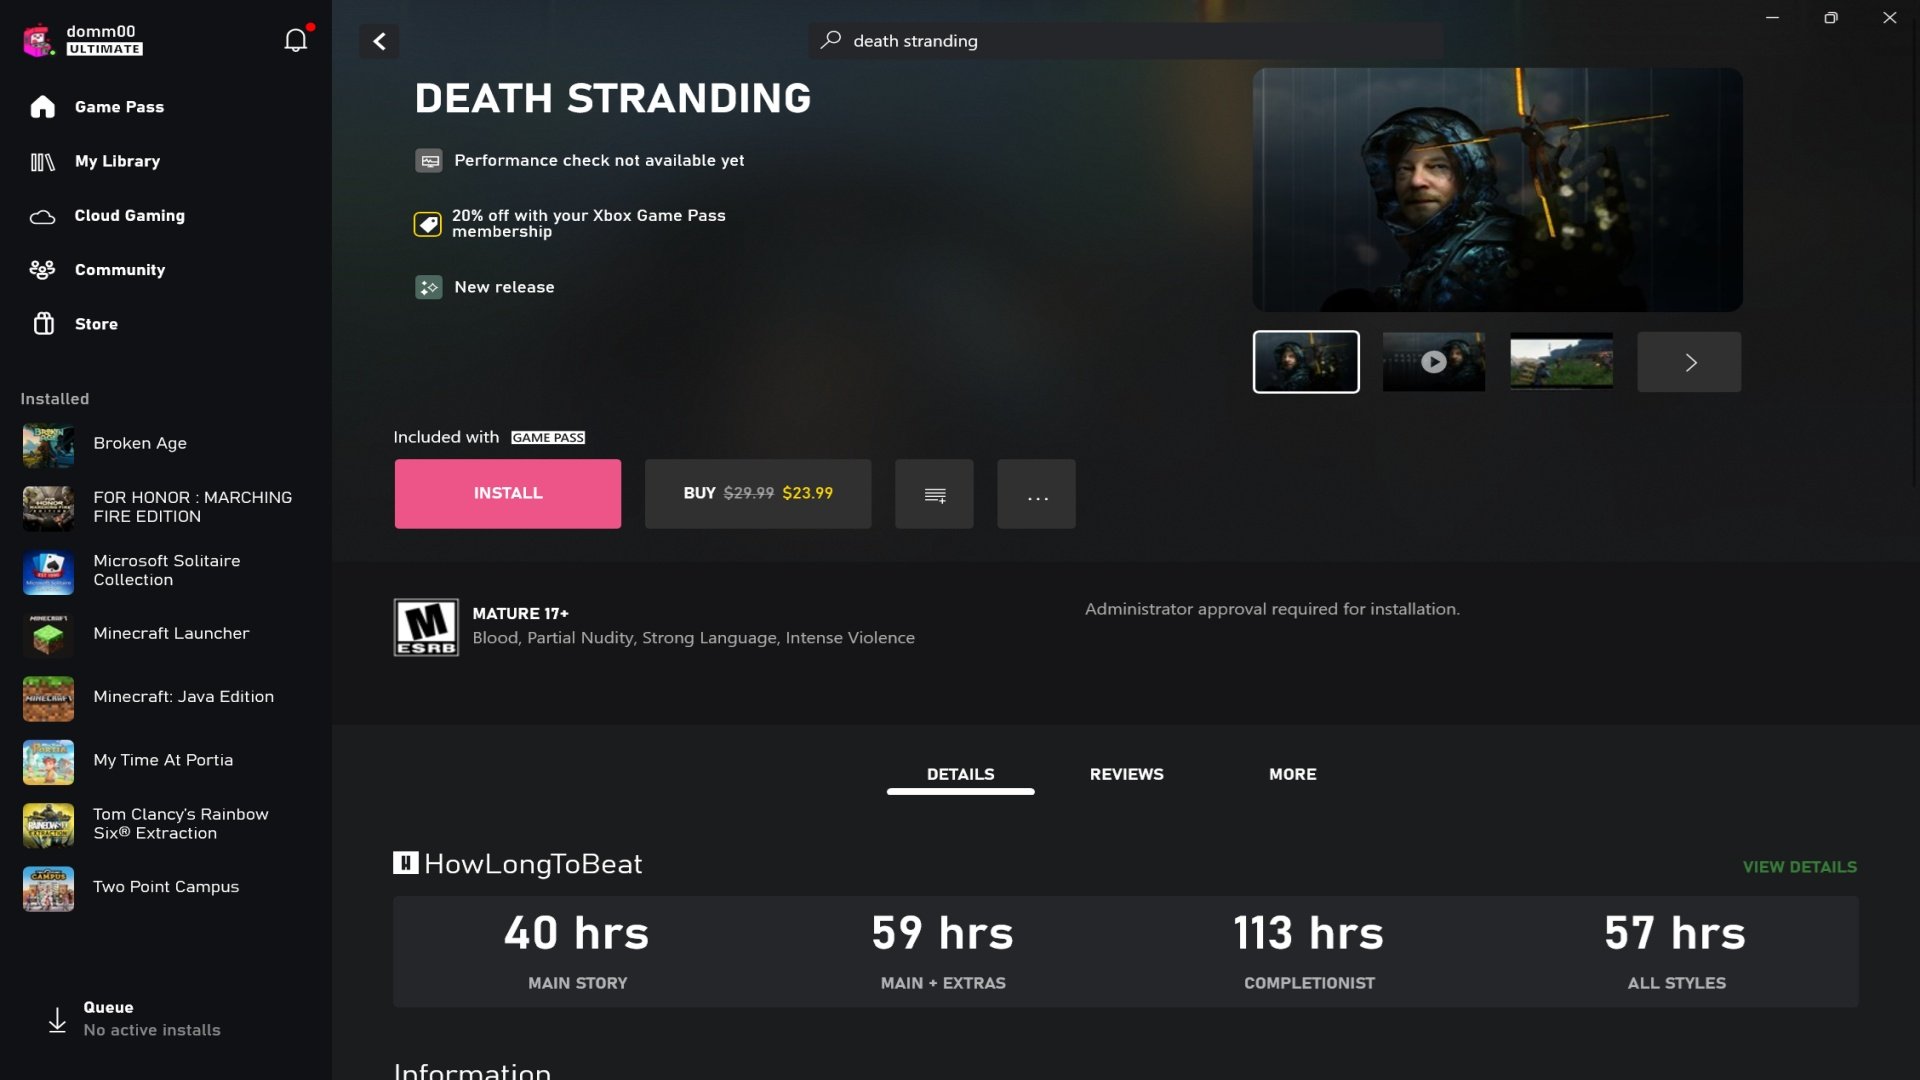Viewport: 1920px width, 1080px height.
Task: Click the back navigation chevron
Action: point(378,41)
